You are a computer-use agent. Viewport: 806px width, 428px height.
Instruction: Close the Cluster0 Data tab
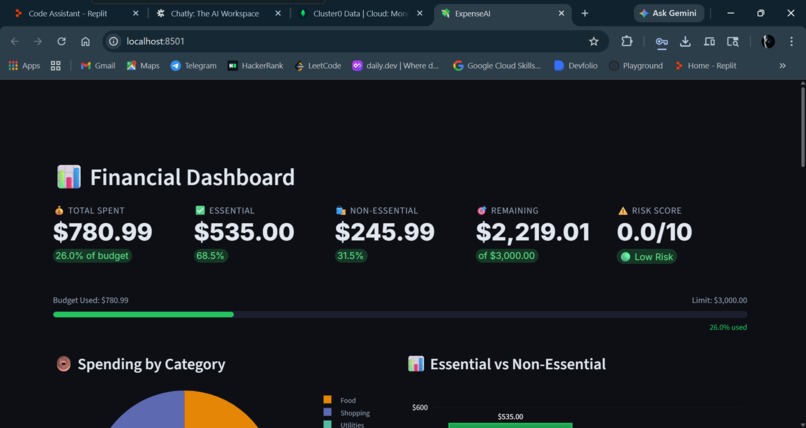click(420, 13)
